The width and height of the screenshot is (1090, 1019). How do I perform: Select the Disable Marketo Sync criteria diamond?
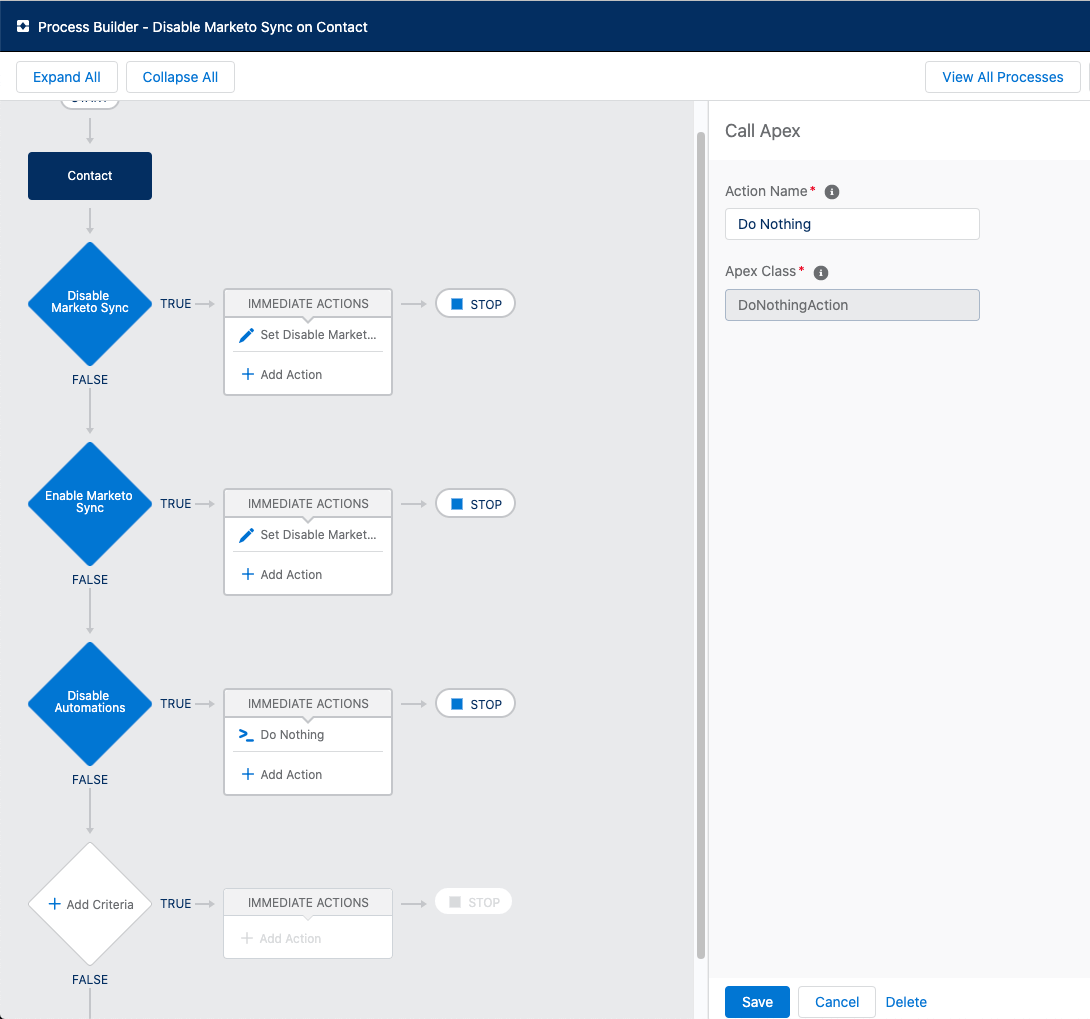coord(90,303)
